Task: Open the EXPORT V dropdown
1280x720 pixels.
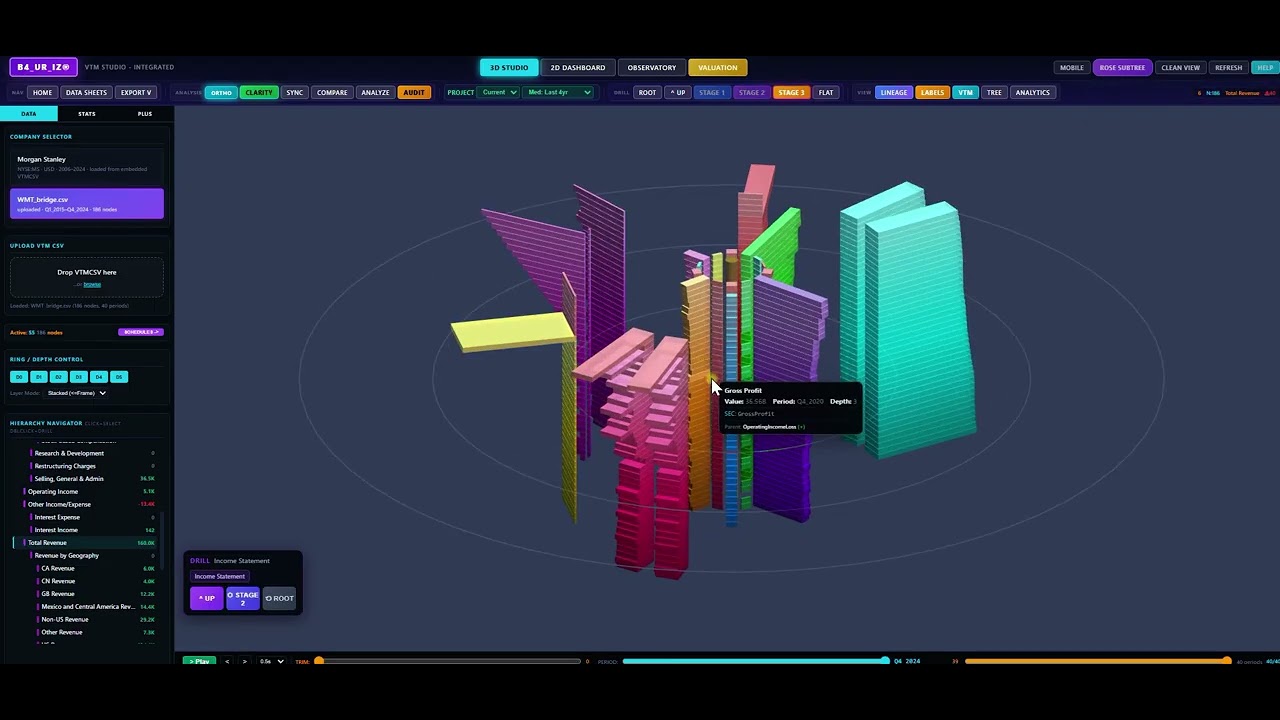Action: (x=135, y=92)
